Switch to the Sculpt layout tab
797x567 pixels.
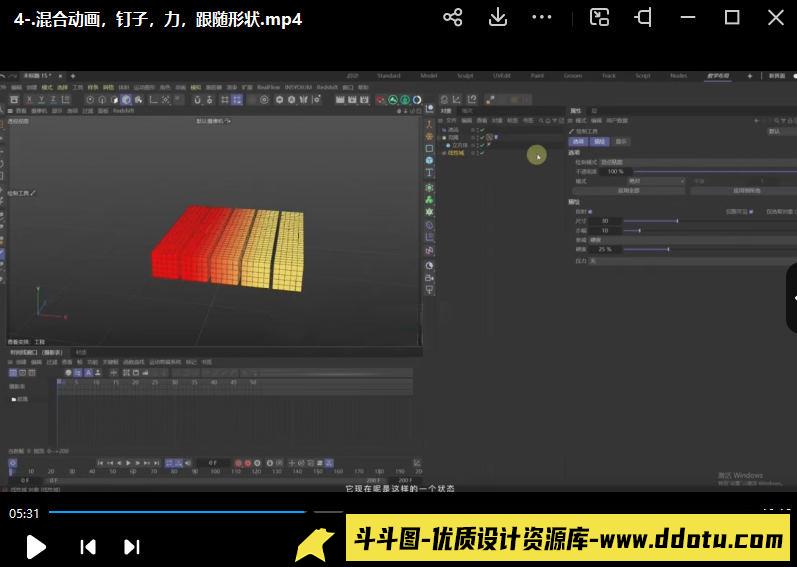click(465, 76)
